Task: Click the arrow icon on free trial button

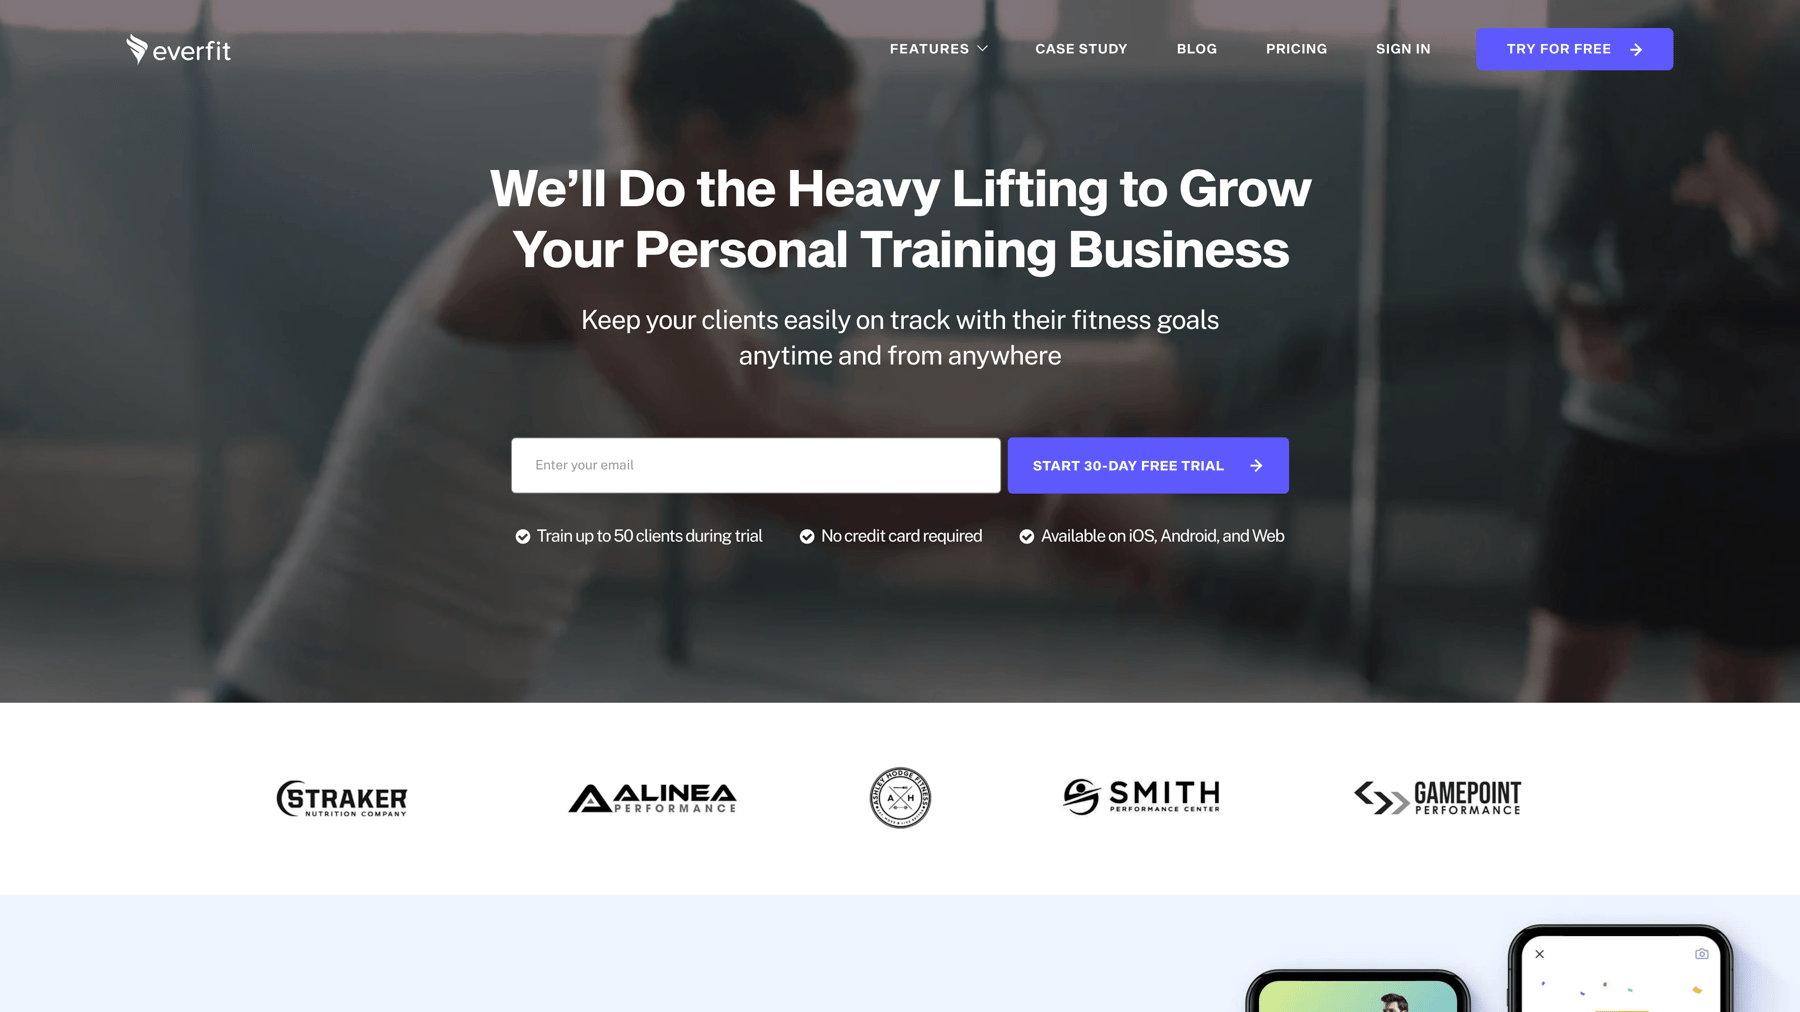Action: (1256, 465)
